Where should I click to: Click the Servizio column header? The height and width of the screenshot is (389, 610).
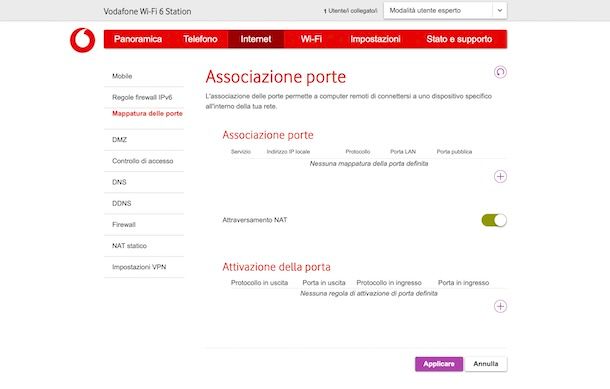[241, 152]
